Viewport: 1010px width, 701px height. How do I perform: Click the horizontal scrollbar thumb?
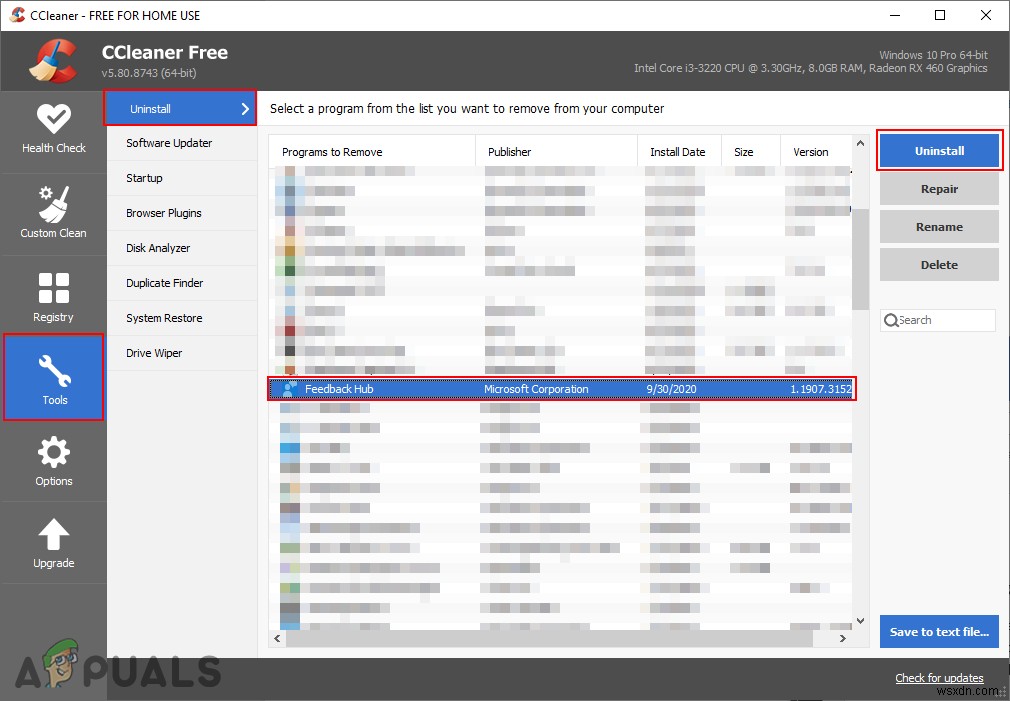click(x=549, y=639)
